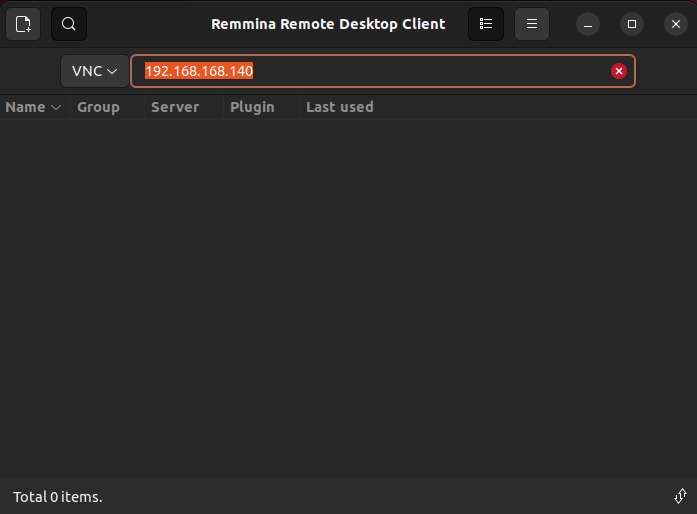Sort connections by Group column
The height and width of the screenshot is (514, 697).
pyautogui.click(x=98, y=107)
